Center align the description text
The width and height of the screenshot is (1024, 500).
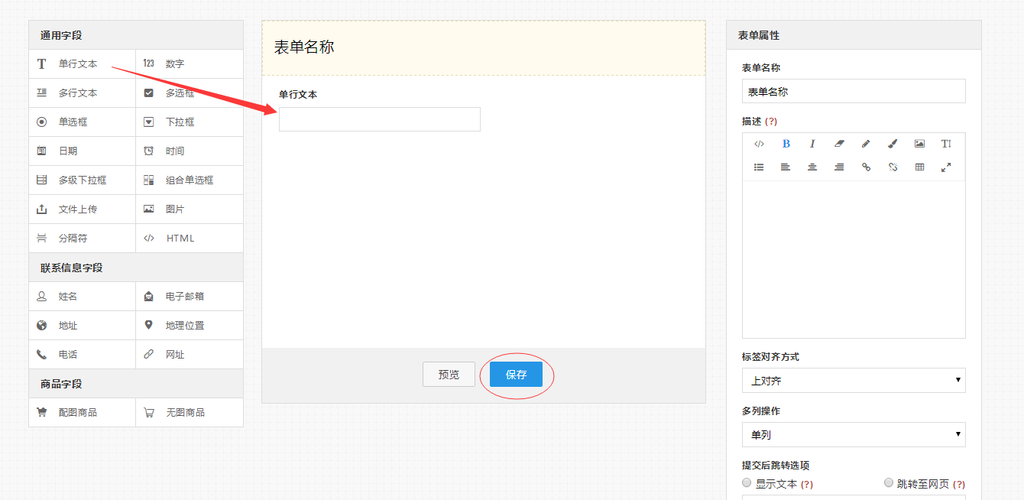[x=812, y=167]
